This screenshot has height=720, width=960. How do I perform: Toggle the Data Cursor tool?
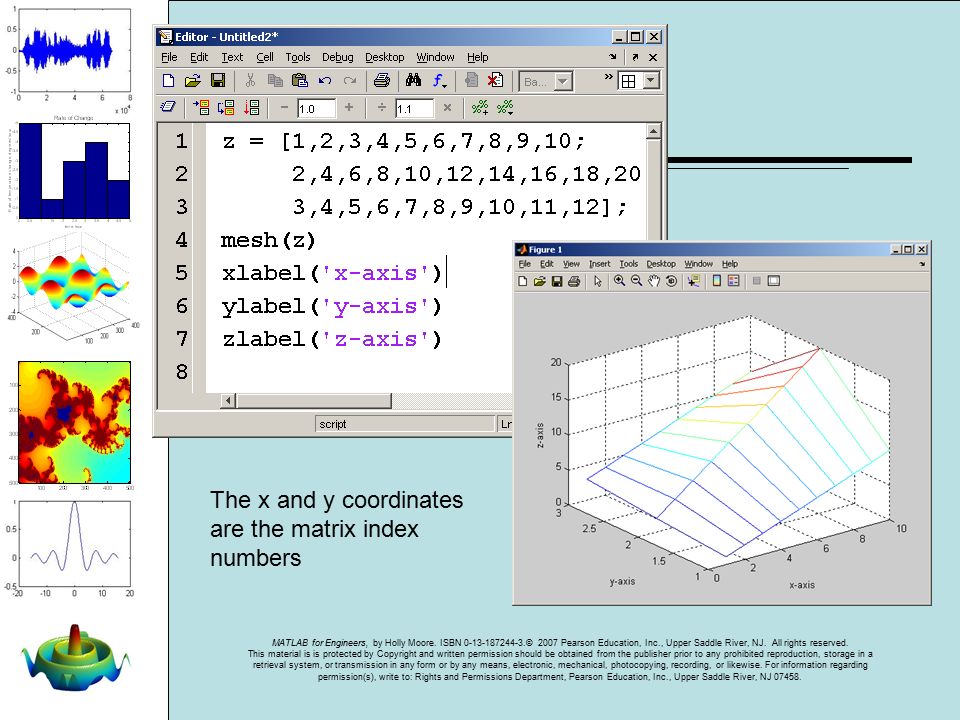click(x=693, y=281)
